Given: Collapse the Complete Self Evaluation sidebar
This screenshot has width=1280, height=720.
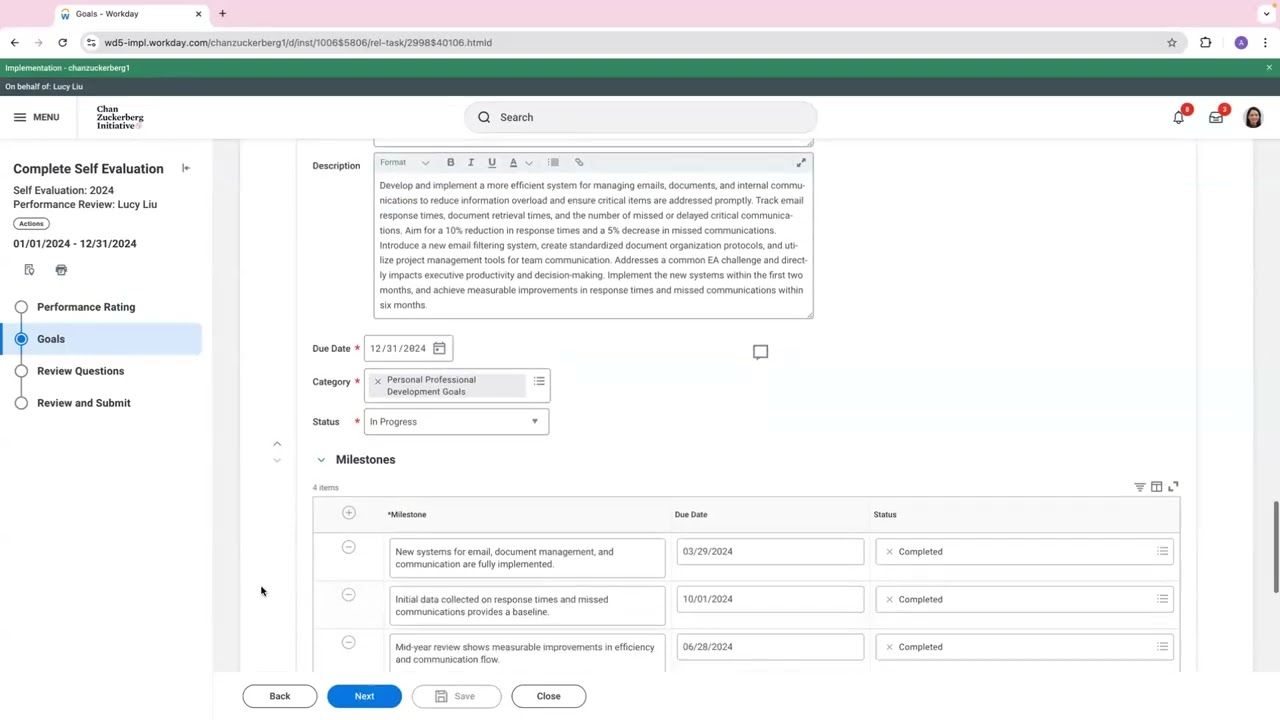Looking at the screenshot, I should point(185,168).
